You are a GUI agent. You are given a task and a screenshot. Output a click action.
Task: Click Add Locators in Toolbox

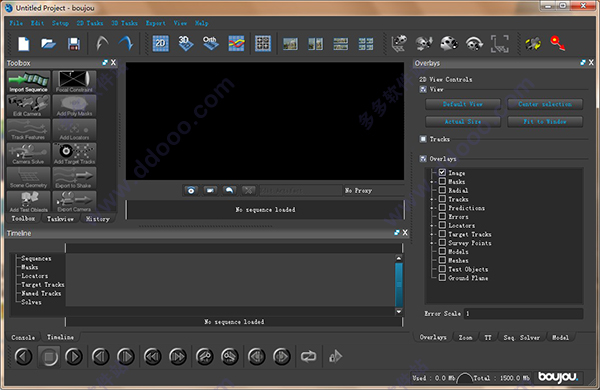[x=74, y=130]
